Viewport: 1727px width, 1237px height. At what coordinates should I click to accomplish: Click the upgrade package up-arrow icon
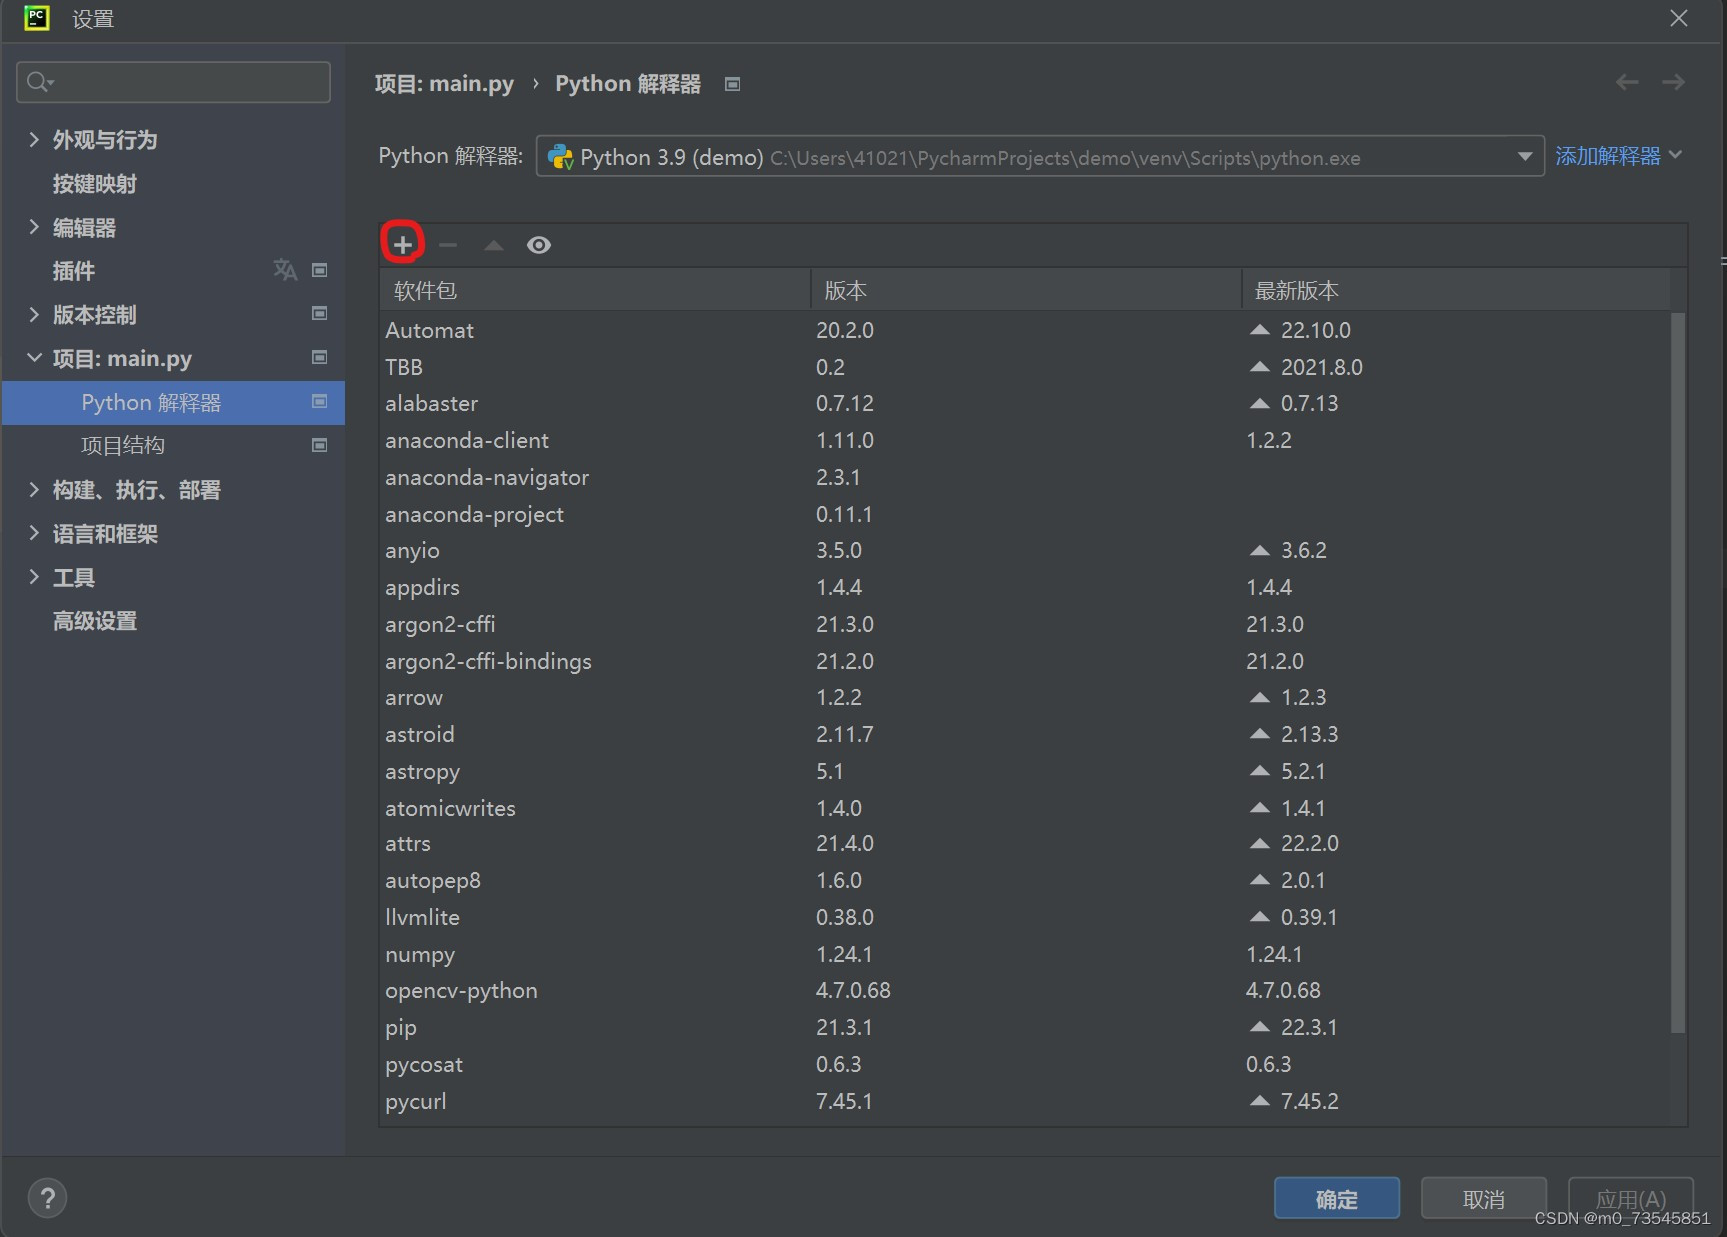tap(493, 245)
